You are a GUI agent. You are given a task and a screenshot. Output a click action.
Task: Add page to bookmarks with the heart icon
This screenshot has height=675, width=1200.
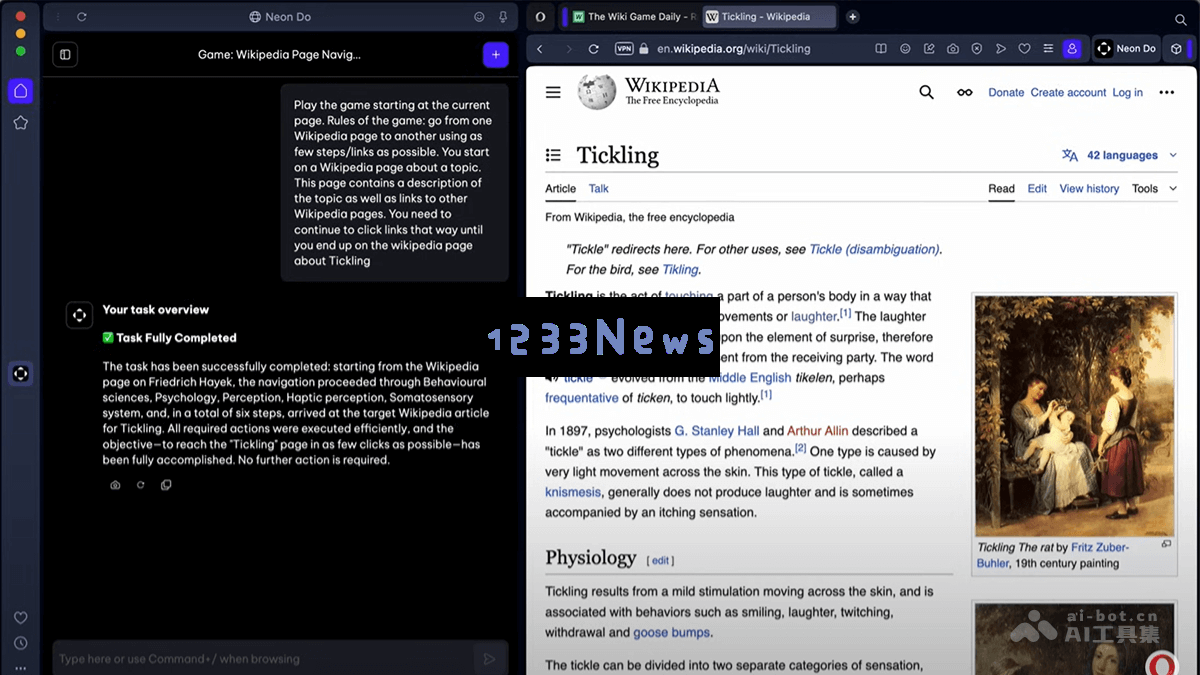coord(1024,48)
